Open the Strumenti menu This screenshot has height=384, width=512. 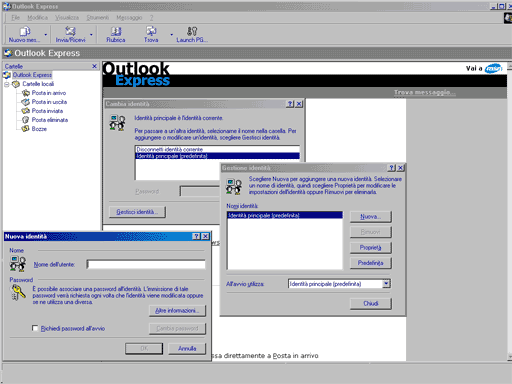coord(97,18)
